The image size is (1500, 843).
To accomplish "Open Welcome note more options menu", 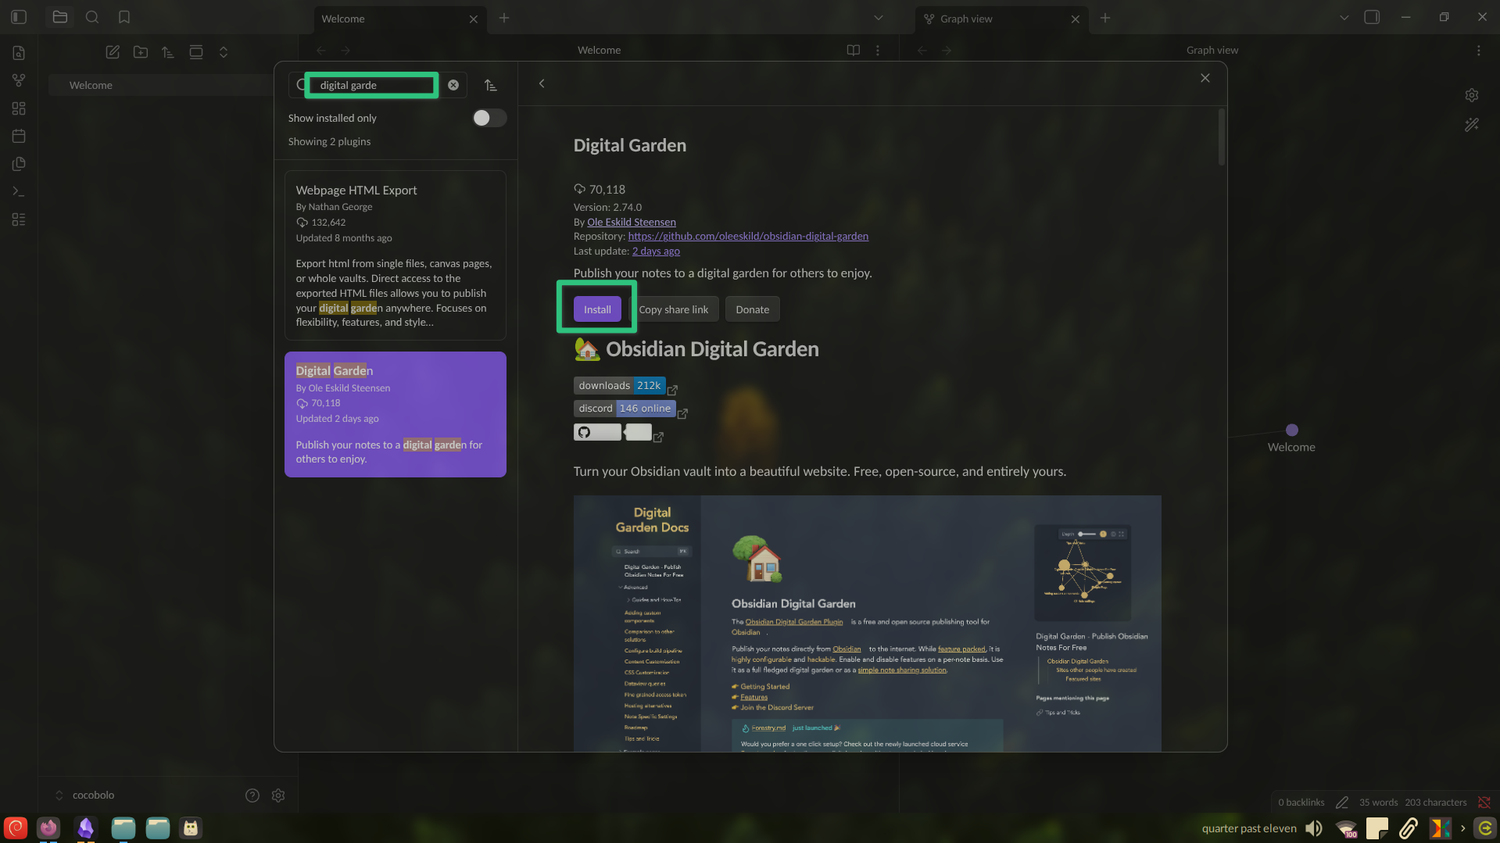I will click(878, 50).
